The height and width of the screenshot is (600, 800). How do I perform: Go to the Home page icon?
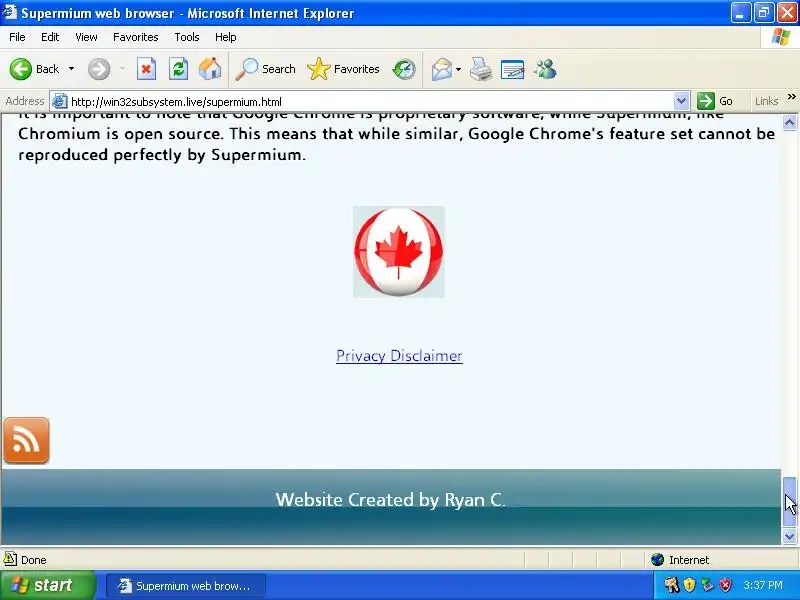(210, 69)
